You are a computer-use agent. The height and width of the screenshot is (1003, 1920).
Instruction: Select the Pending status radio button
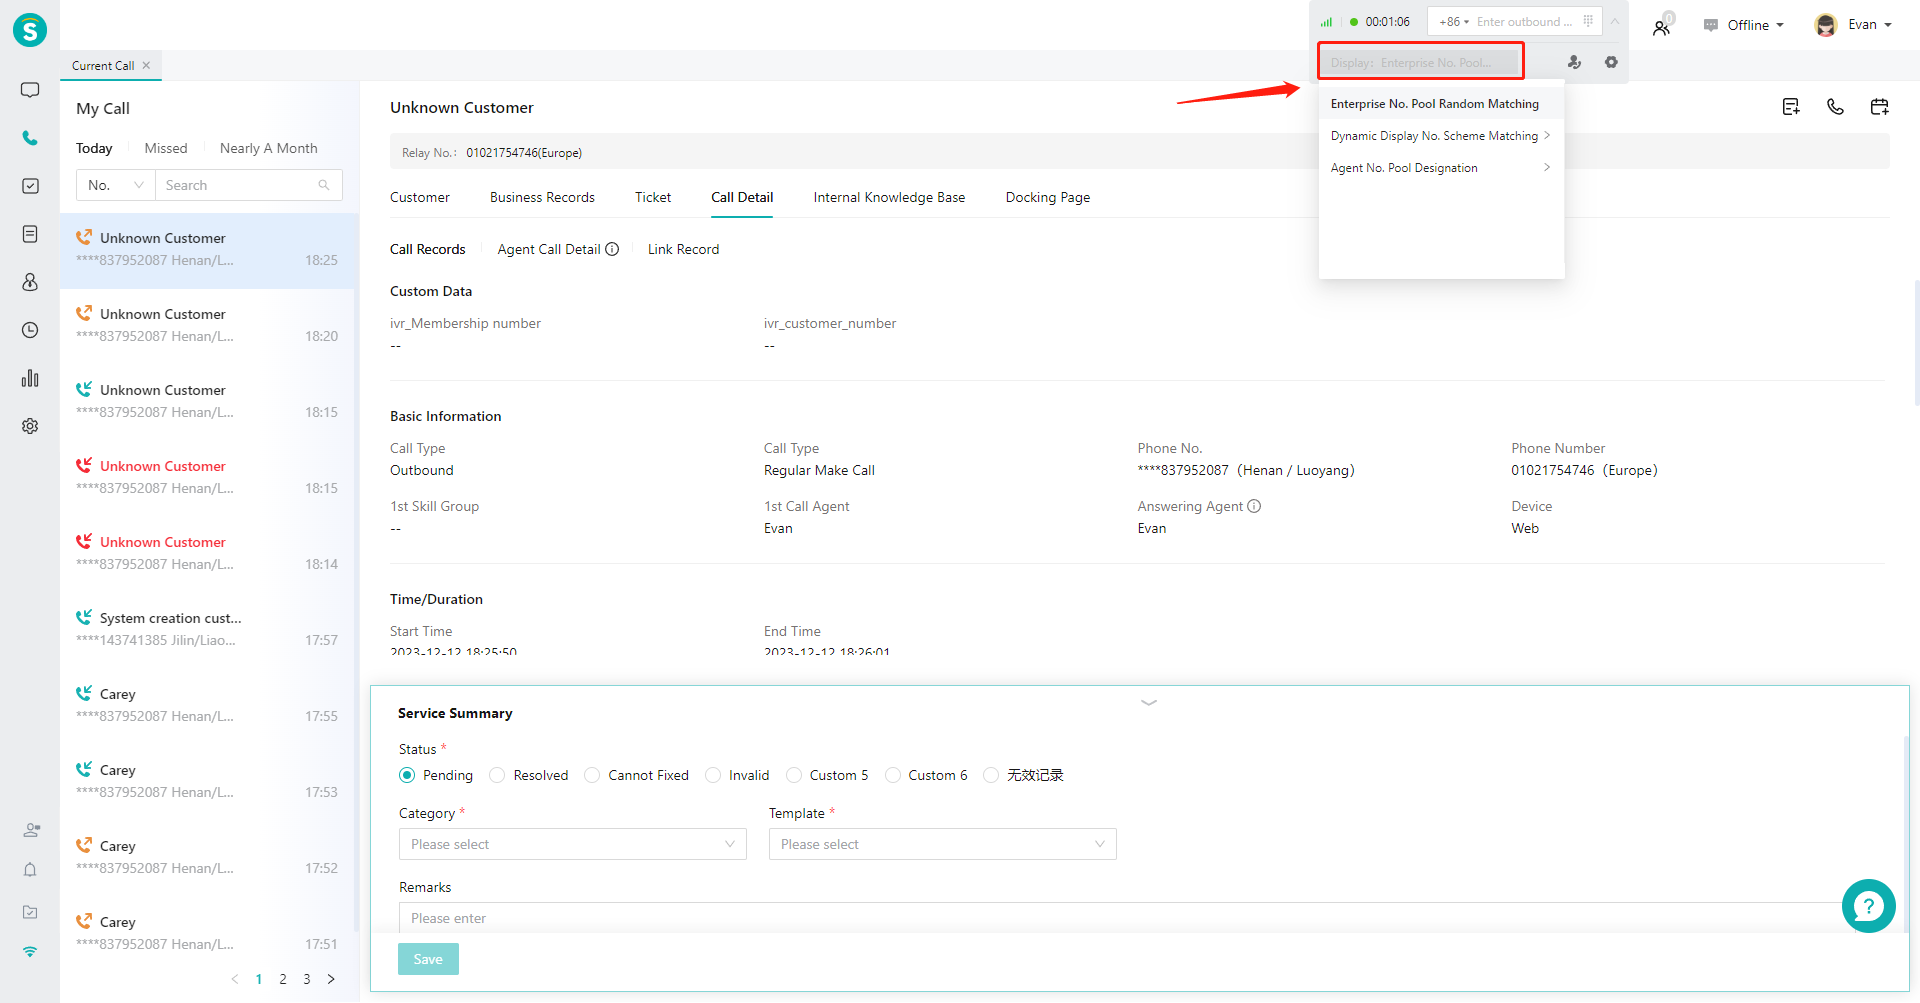(x=407, y=775)
